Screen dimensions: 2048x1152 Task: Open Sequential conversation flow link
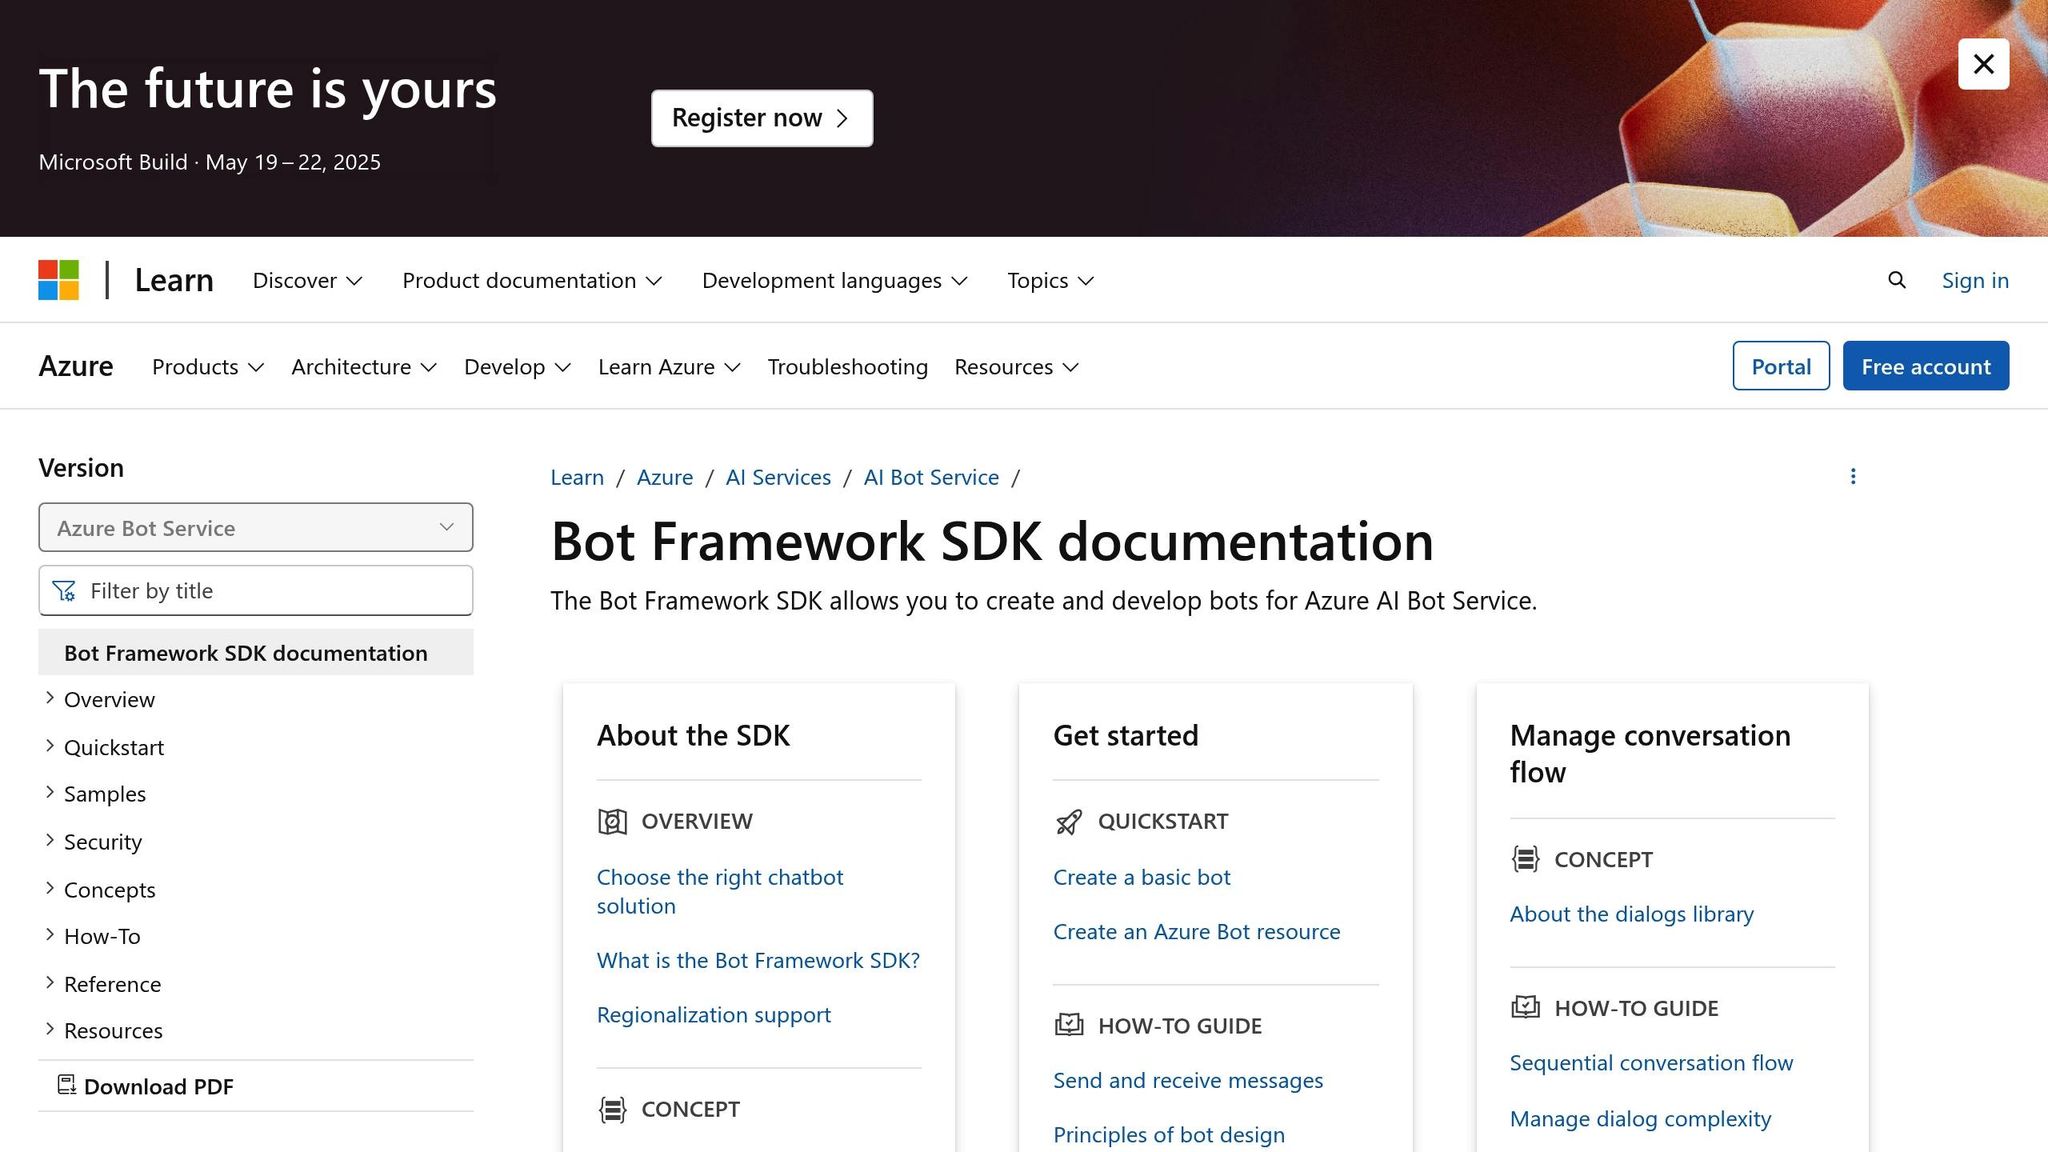pos(1651,1062)
